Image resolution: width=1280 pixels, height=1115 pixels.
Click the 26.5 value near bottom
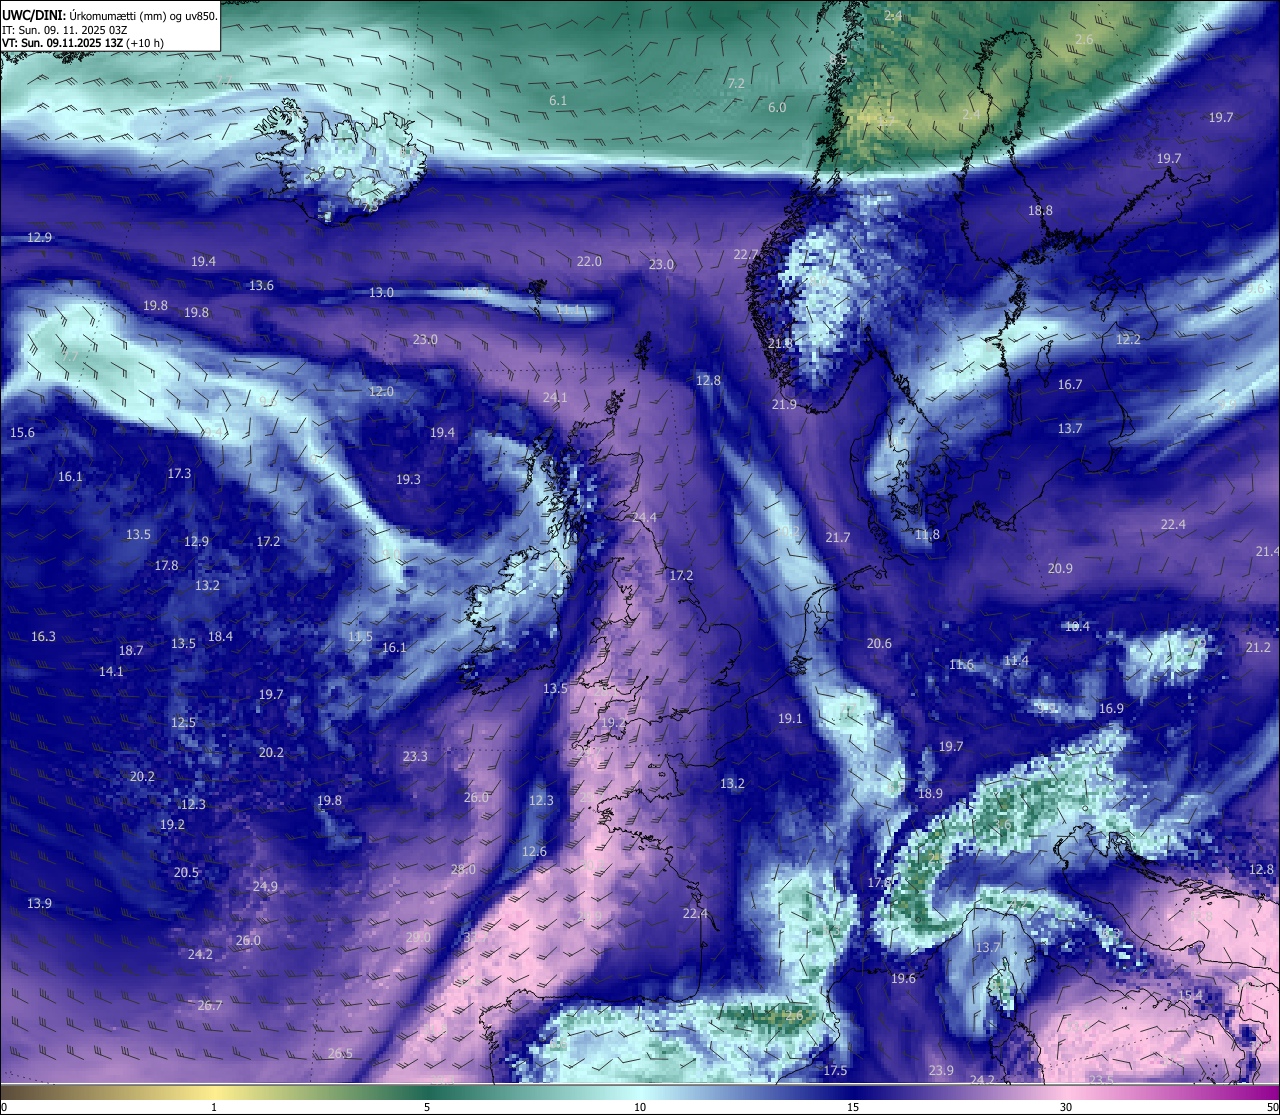(x=340, y=1054)
